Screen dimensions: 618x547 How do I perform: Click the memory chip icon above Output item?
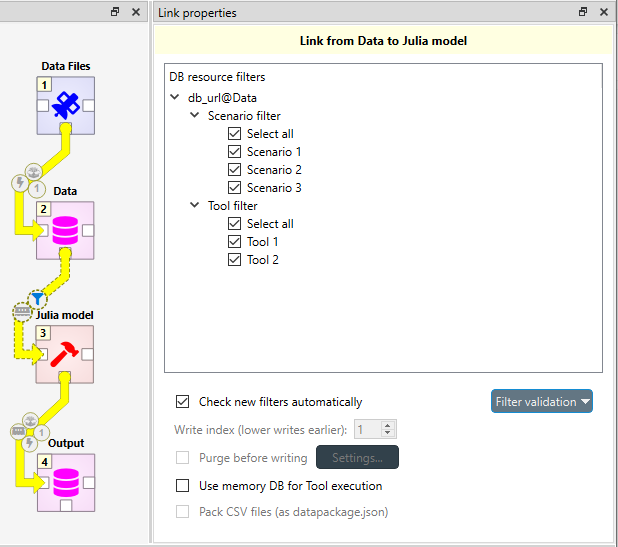(18, 431)
